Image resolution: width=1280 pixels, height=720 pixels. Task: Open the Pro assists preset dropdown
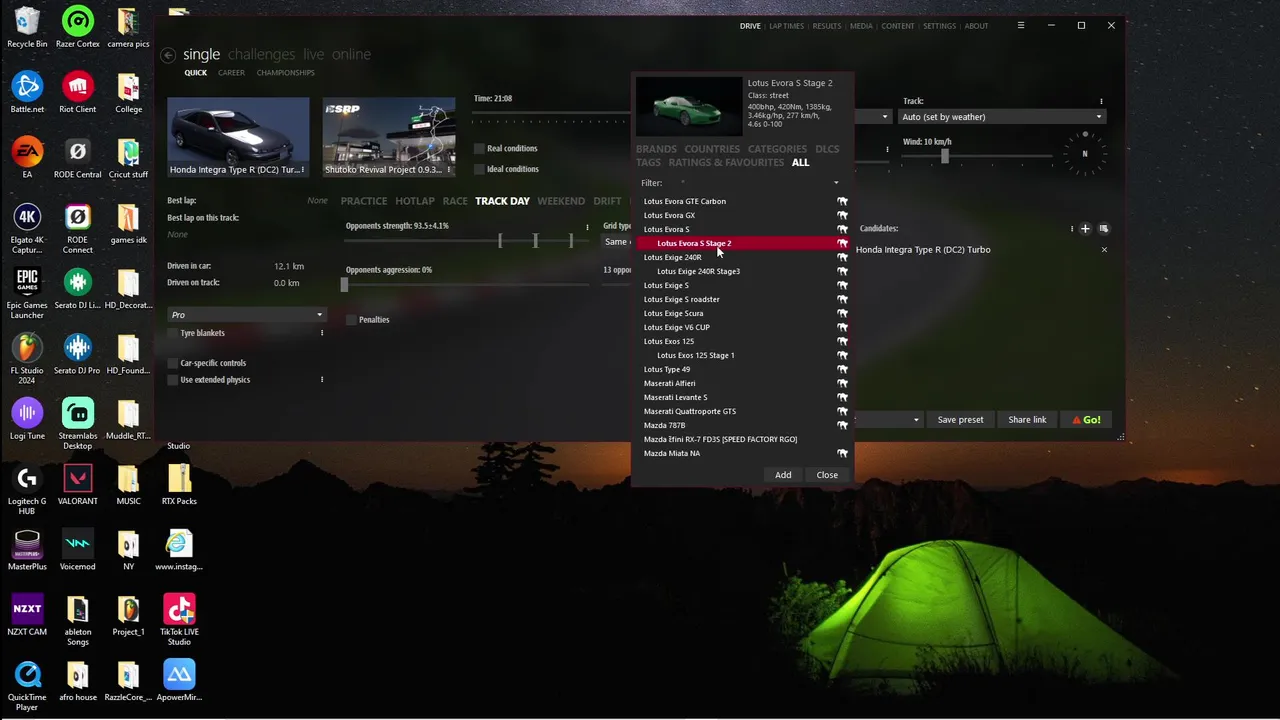pos(246,315)
